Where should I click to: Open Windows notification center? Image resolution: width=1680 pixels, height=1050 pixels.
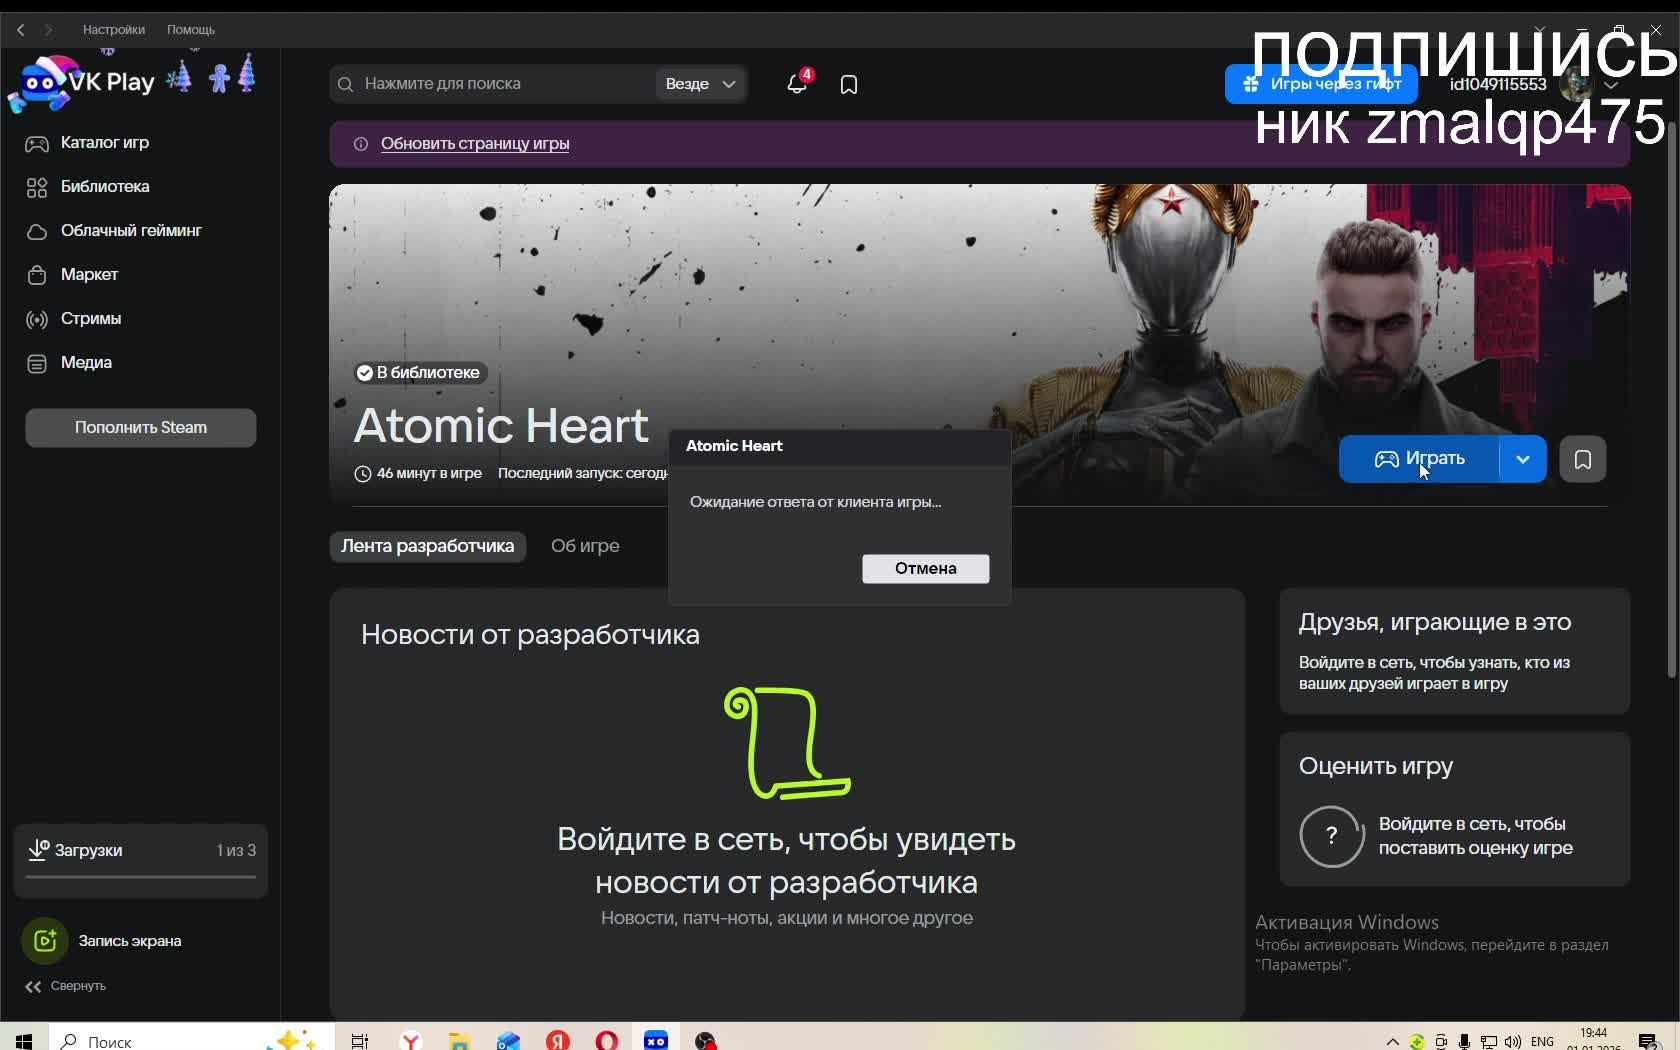[1648, 1041]
